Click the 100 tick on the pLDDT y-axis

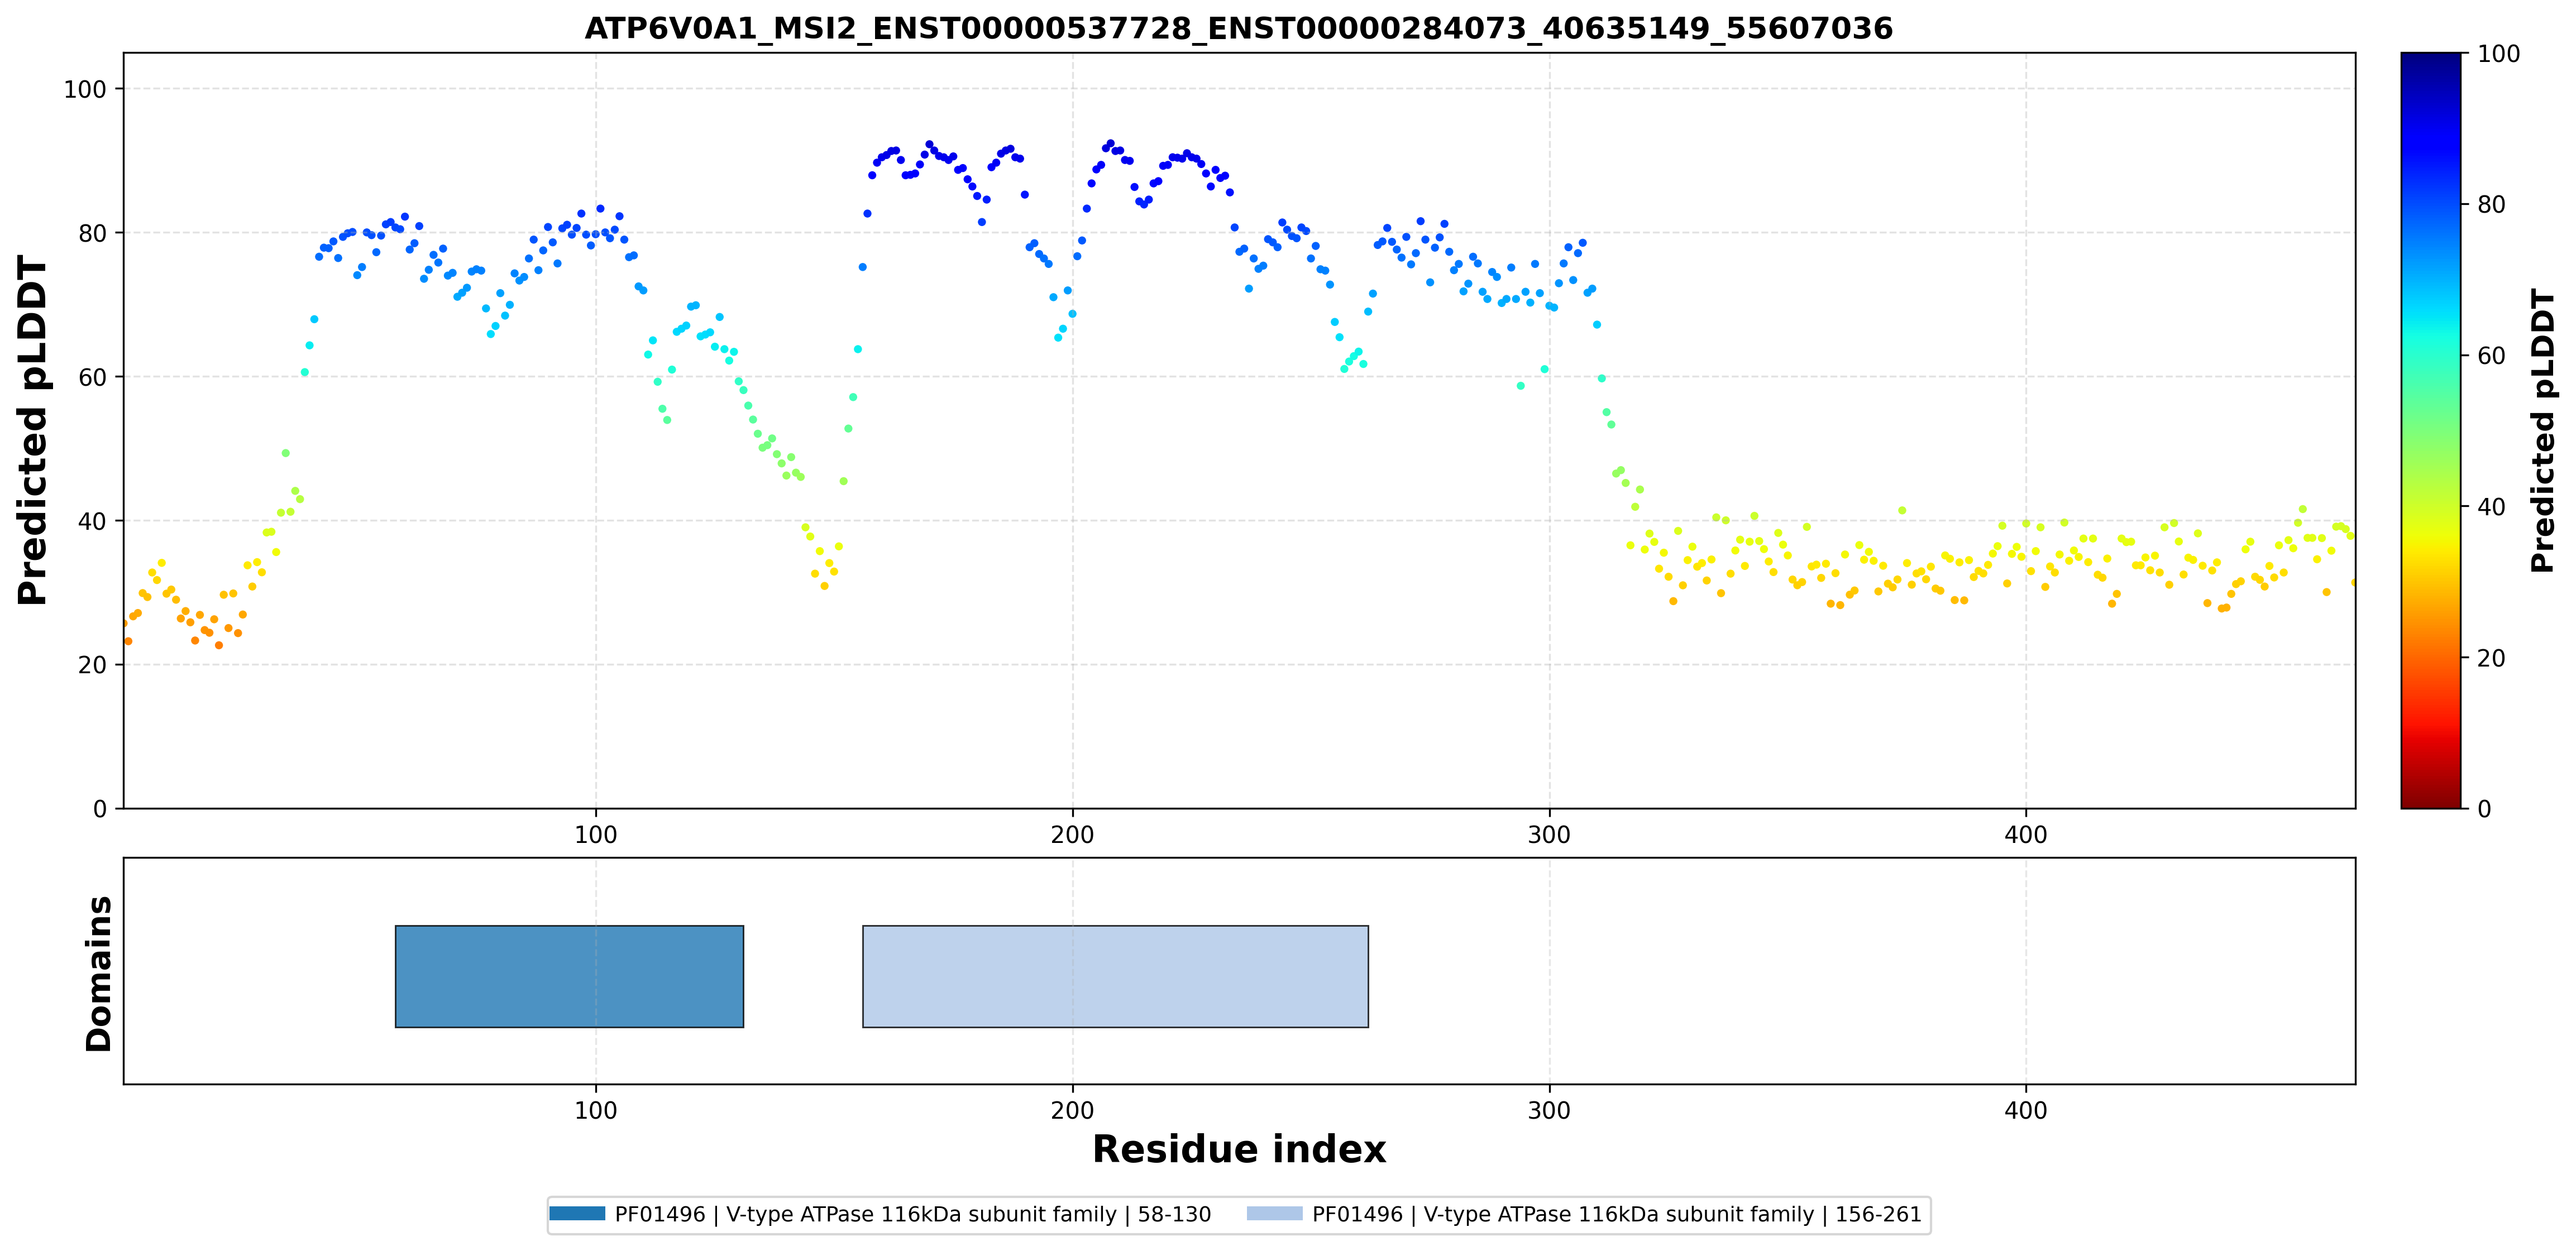[84, 89]
